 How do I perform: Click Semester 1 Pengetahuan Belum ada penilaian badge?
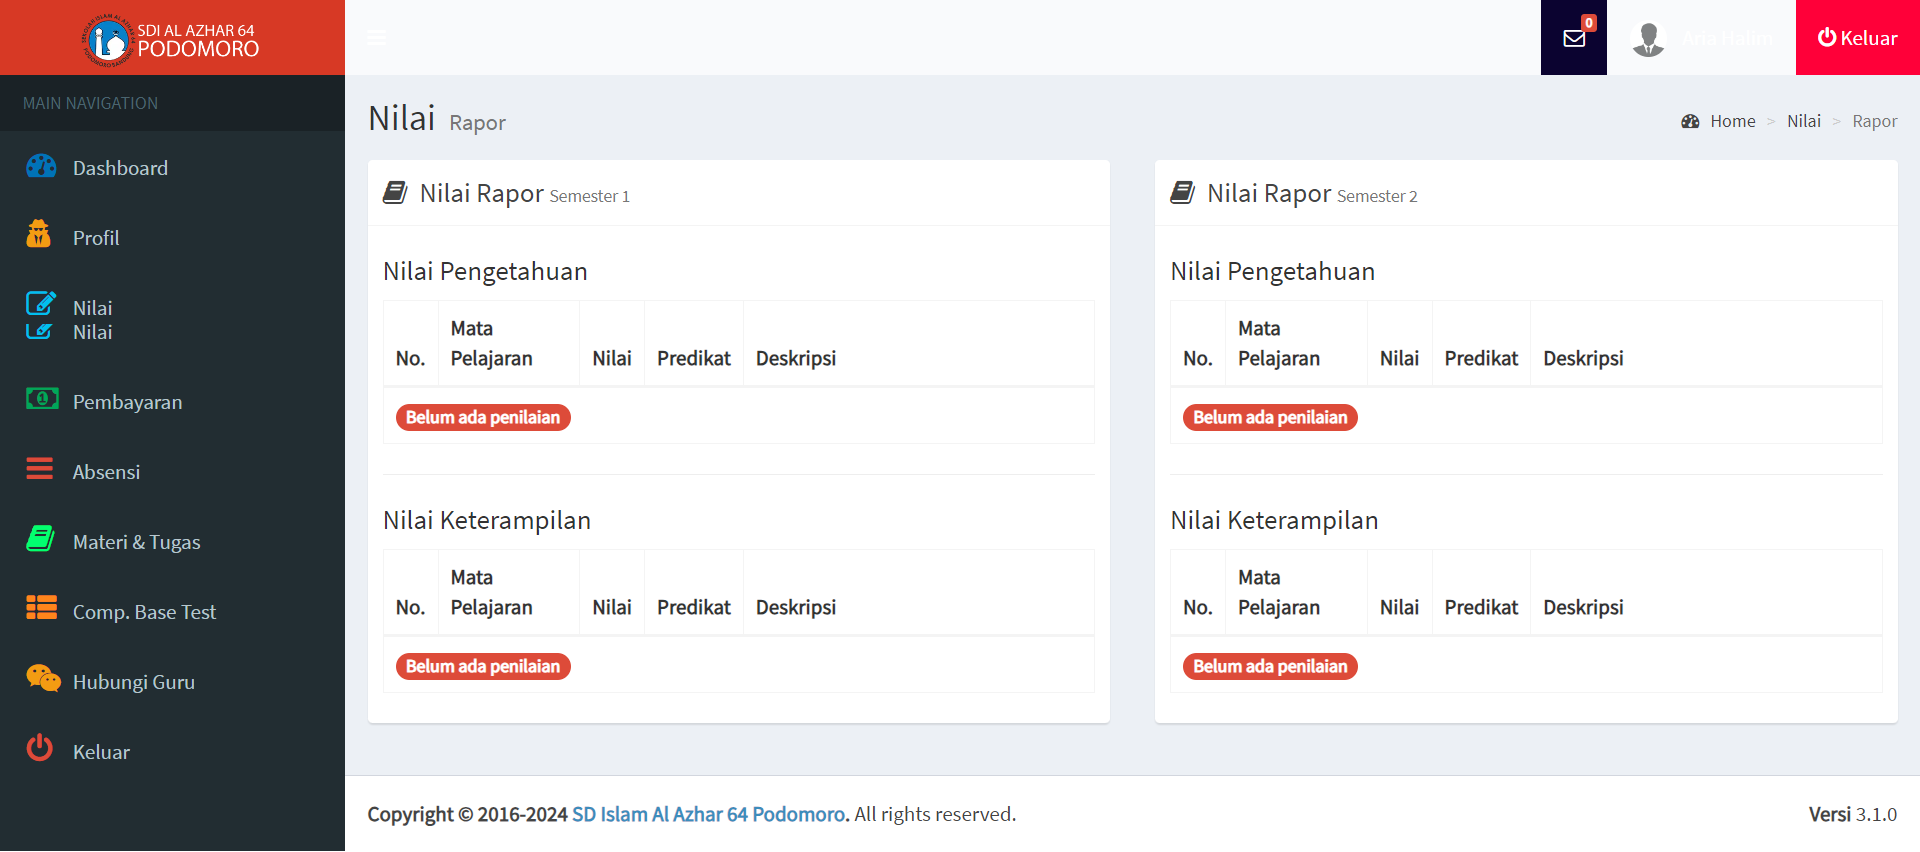483,417
